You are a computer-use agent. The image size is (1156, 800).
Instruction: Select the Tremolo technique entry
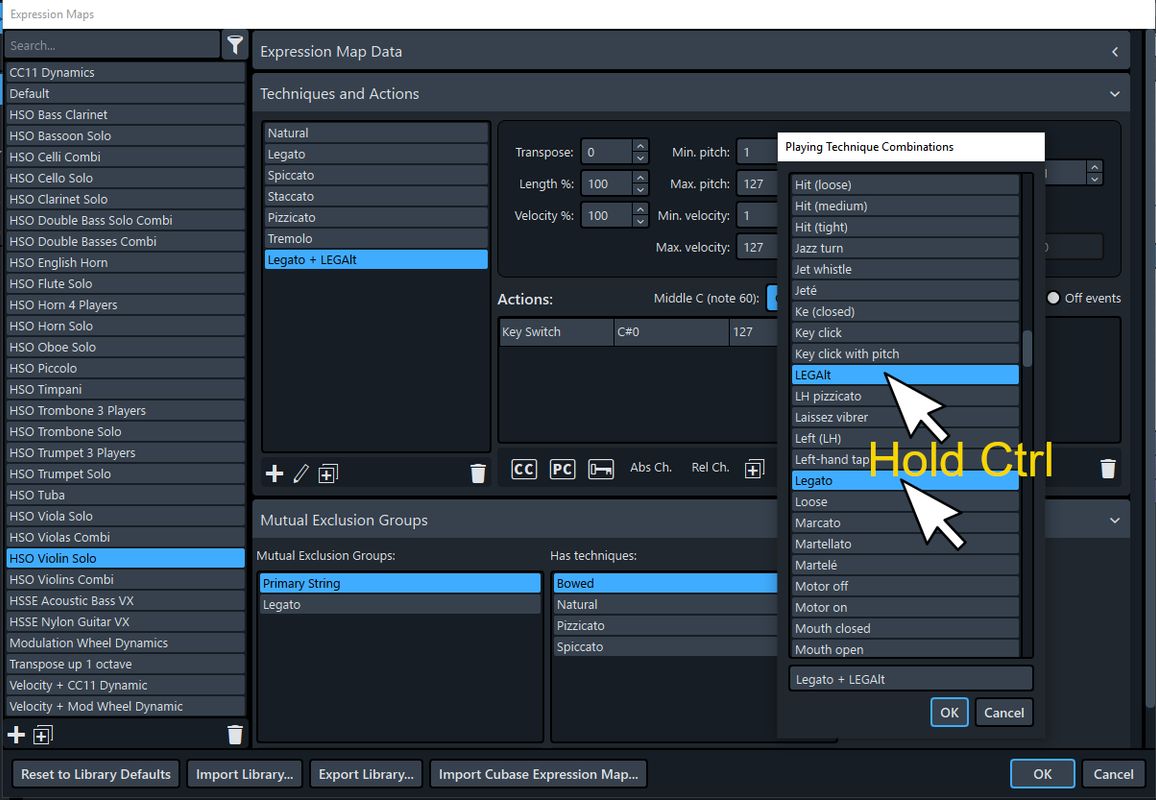pos(376,238)
